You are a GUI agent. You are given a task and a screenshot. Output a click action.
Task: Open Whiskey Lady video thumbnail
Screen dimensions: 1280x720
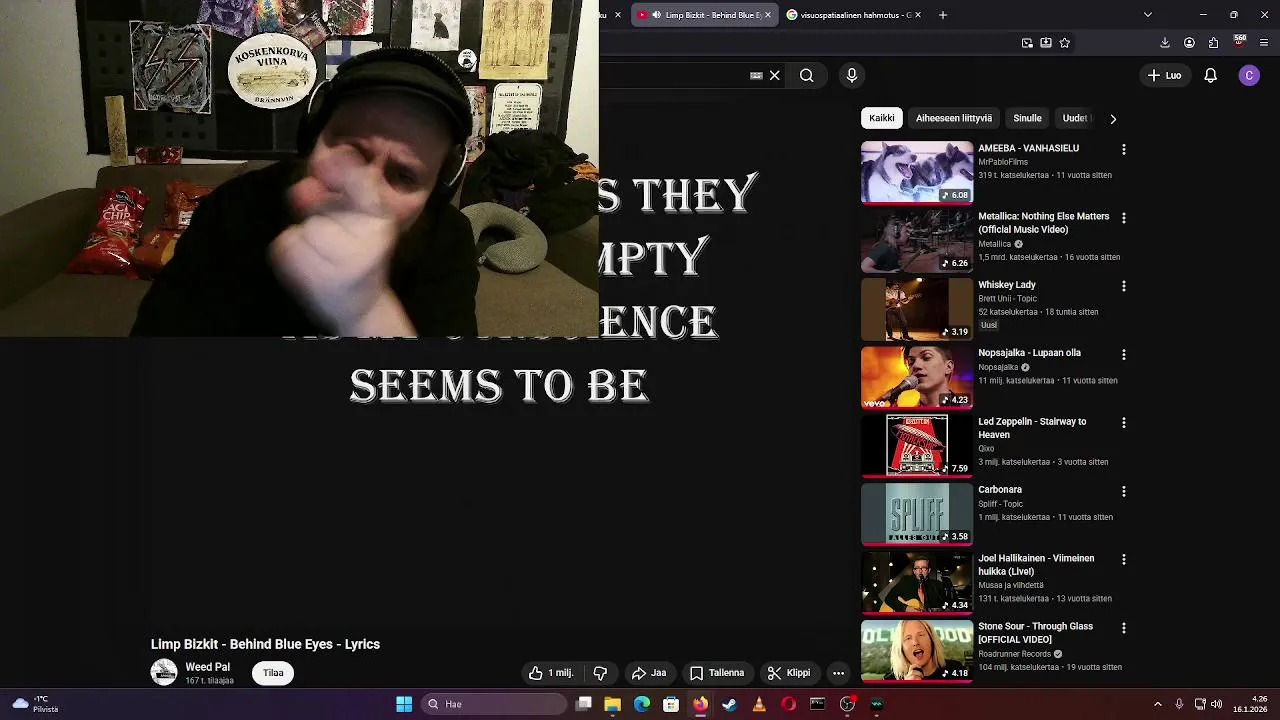917,309
